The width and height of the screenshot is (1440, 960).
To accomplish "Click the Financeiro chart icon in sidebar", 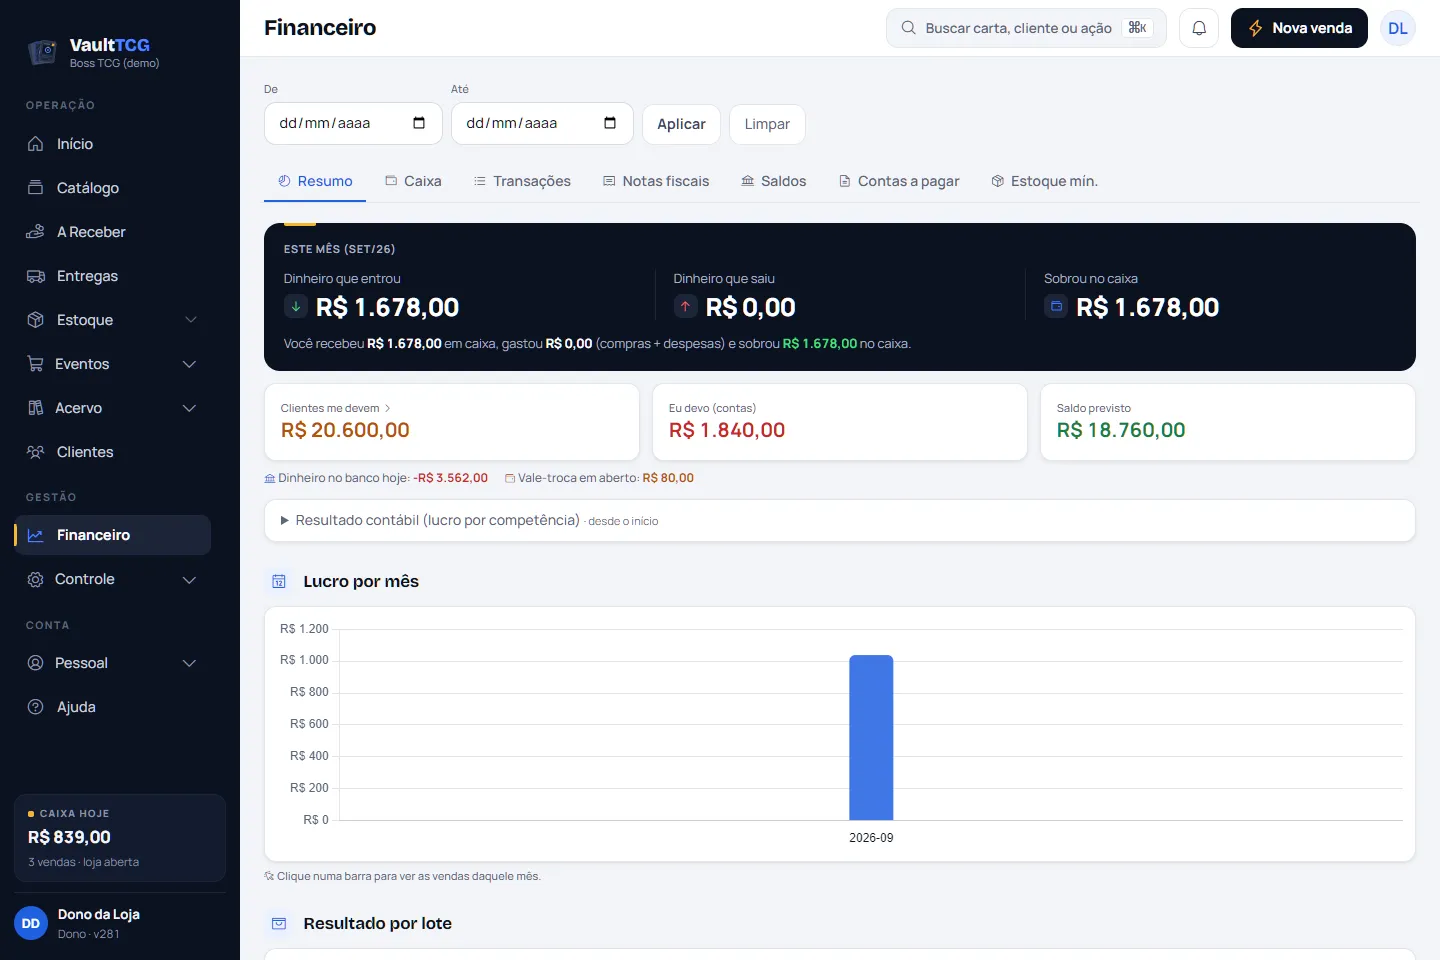I will click(x=36, y=535).
